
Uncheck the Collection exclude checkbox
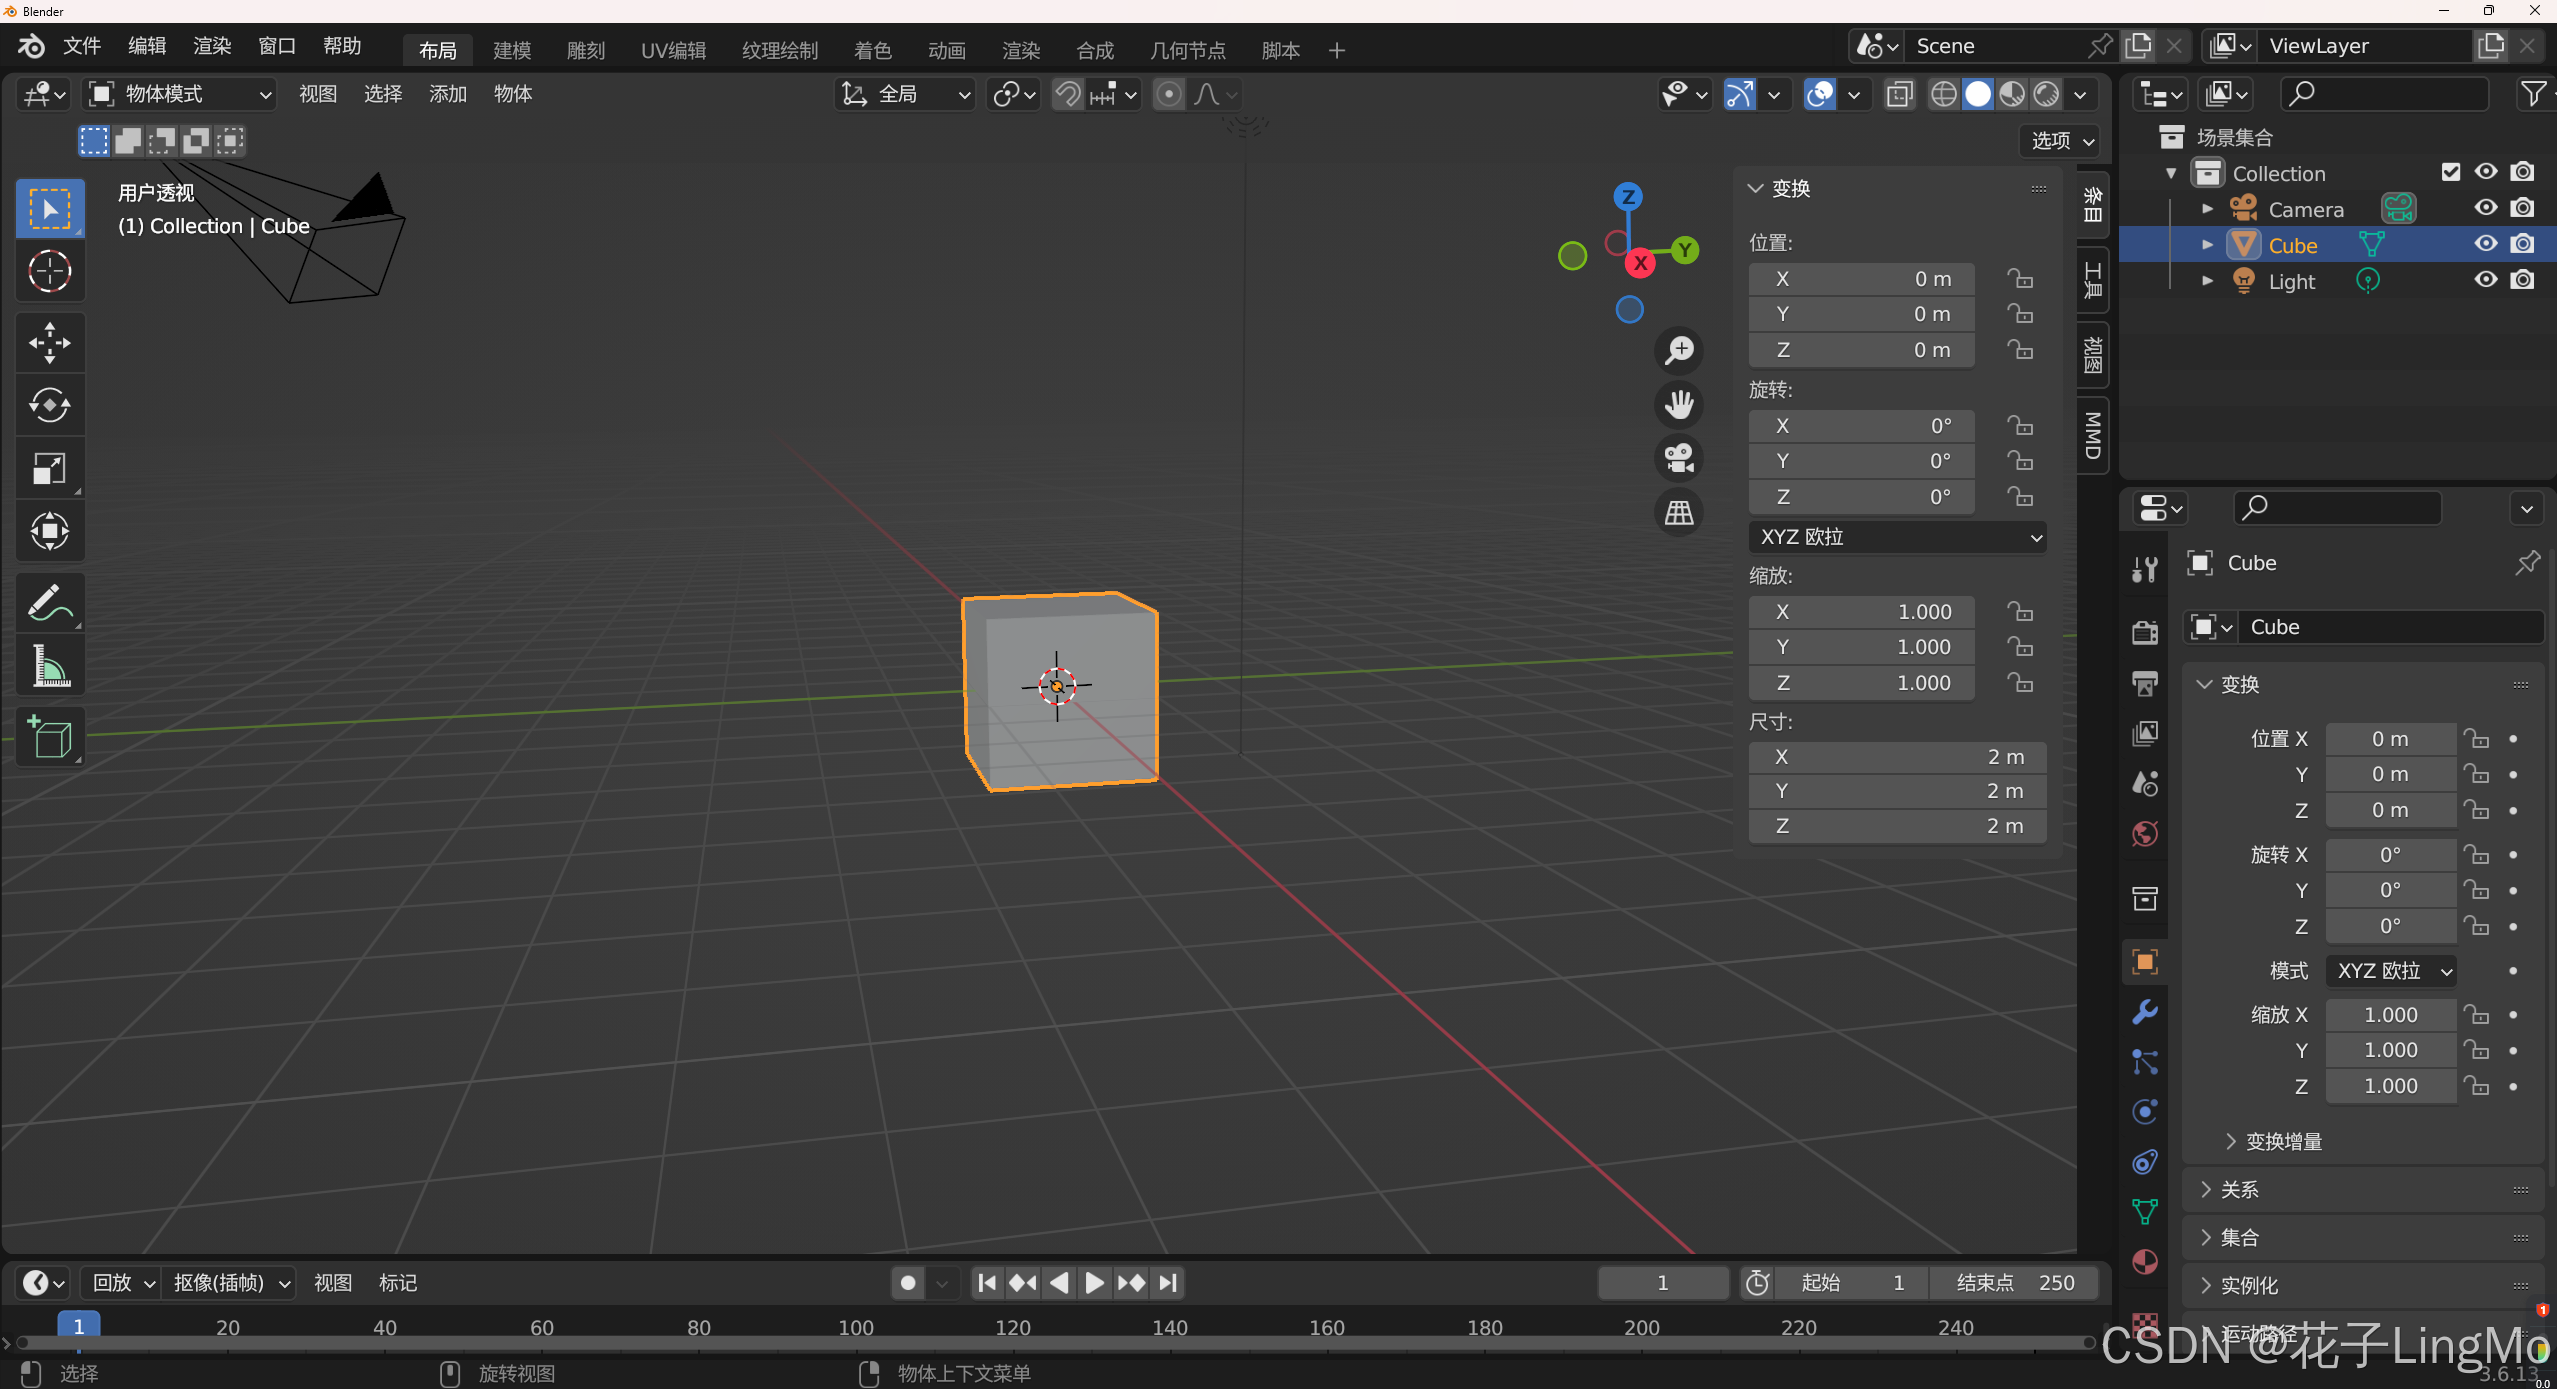tap(2450, 172)
